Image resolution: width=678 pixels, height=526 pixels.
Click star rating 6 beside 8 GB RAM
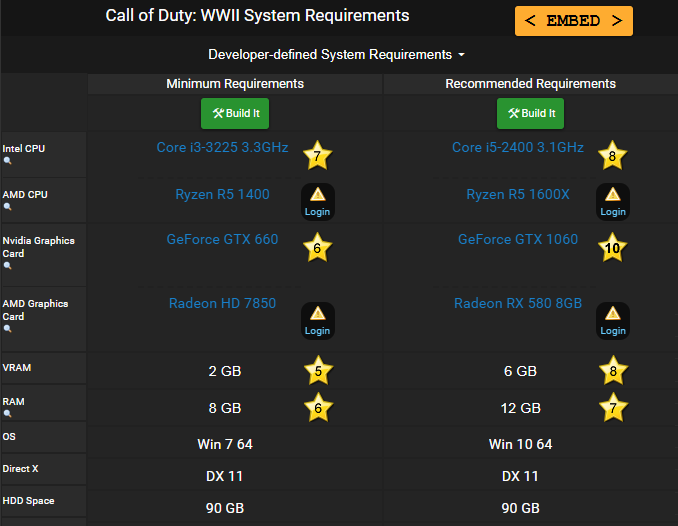(318, 407)
